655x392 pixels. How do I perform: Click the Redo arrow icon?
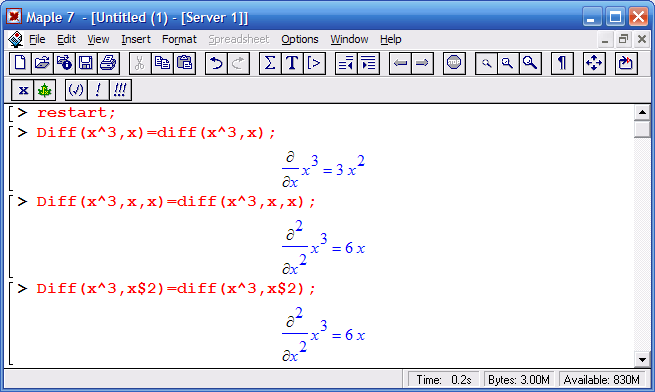pyautogui.click(x=238, y=64)
